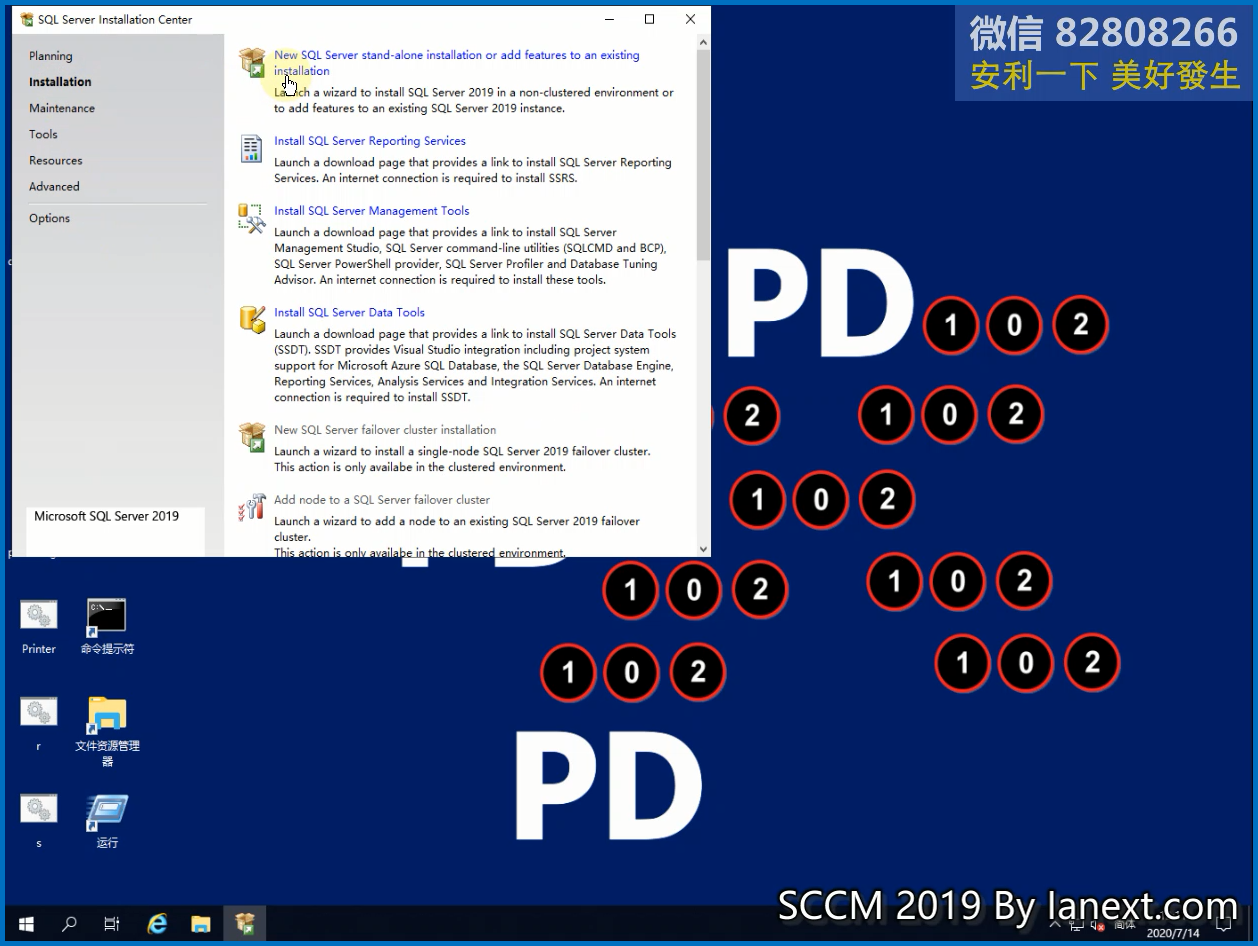Open the Tools page
Image resolution: width=1258 pixels, height=946 pixels.
click(43, 134)
